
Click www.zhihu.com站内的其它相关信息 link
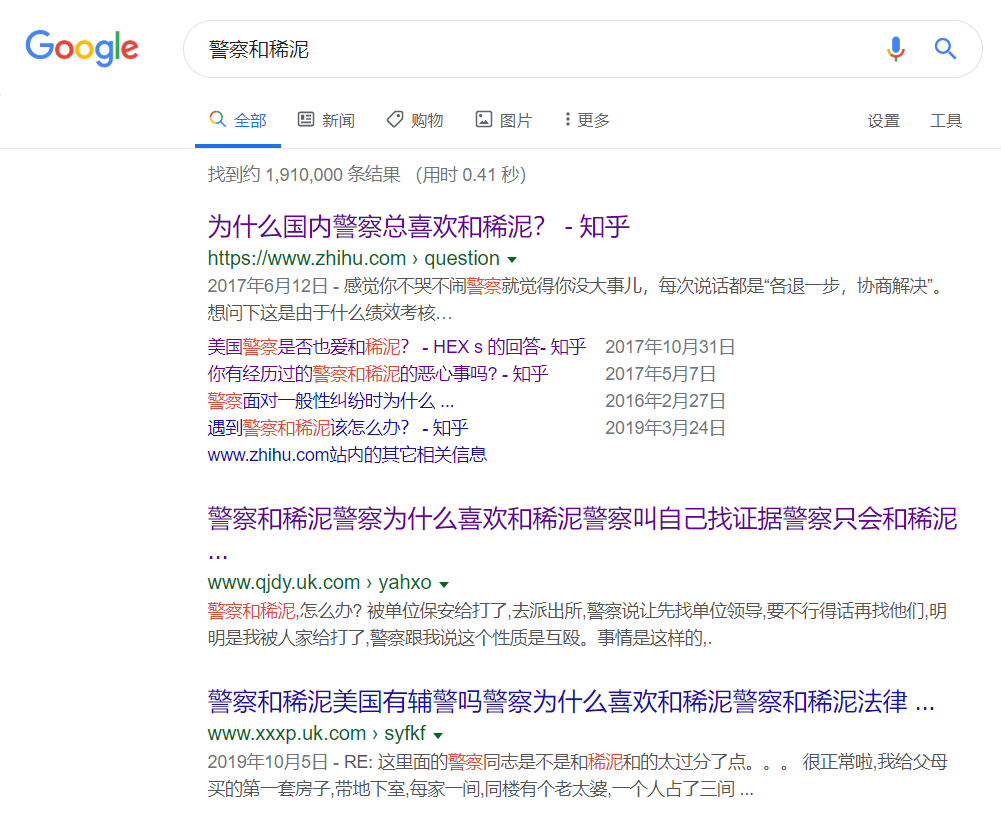click(x=347, y=455)
